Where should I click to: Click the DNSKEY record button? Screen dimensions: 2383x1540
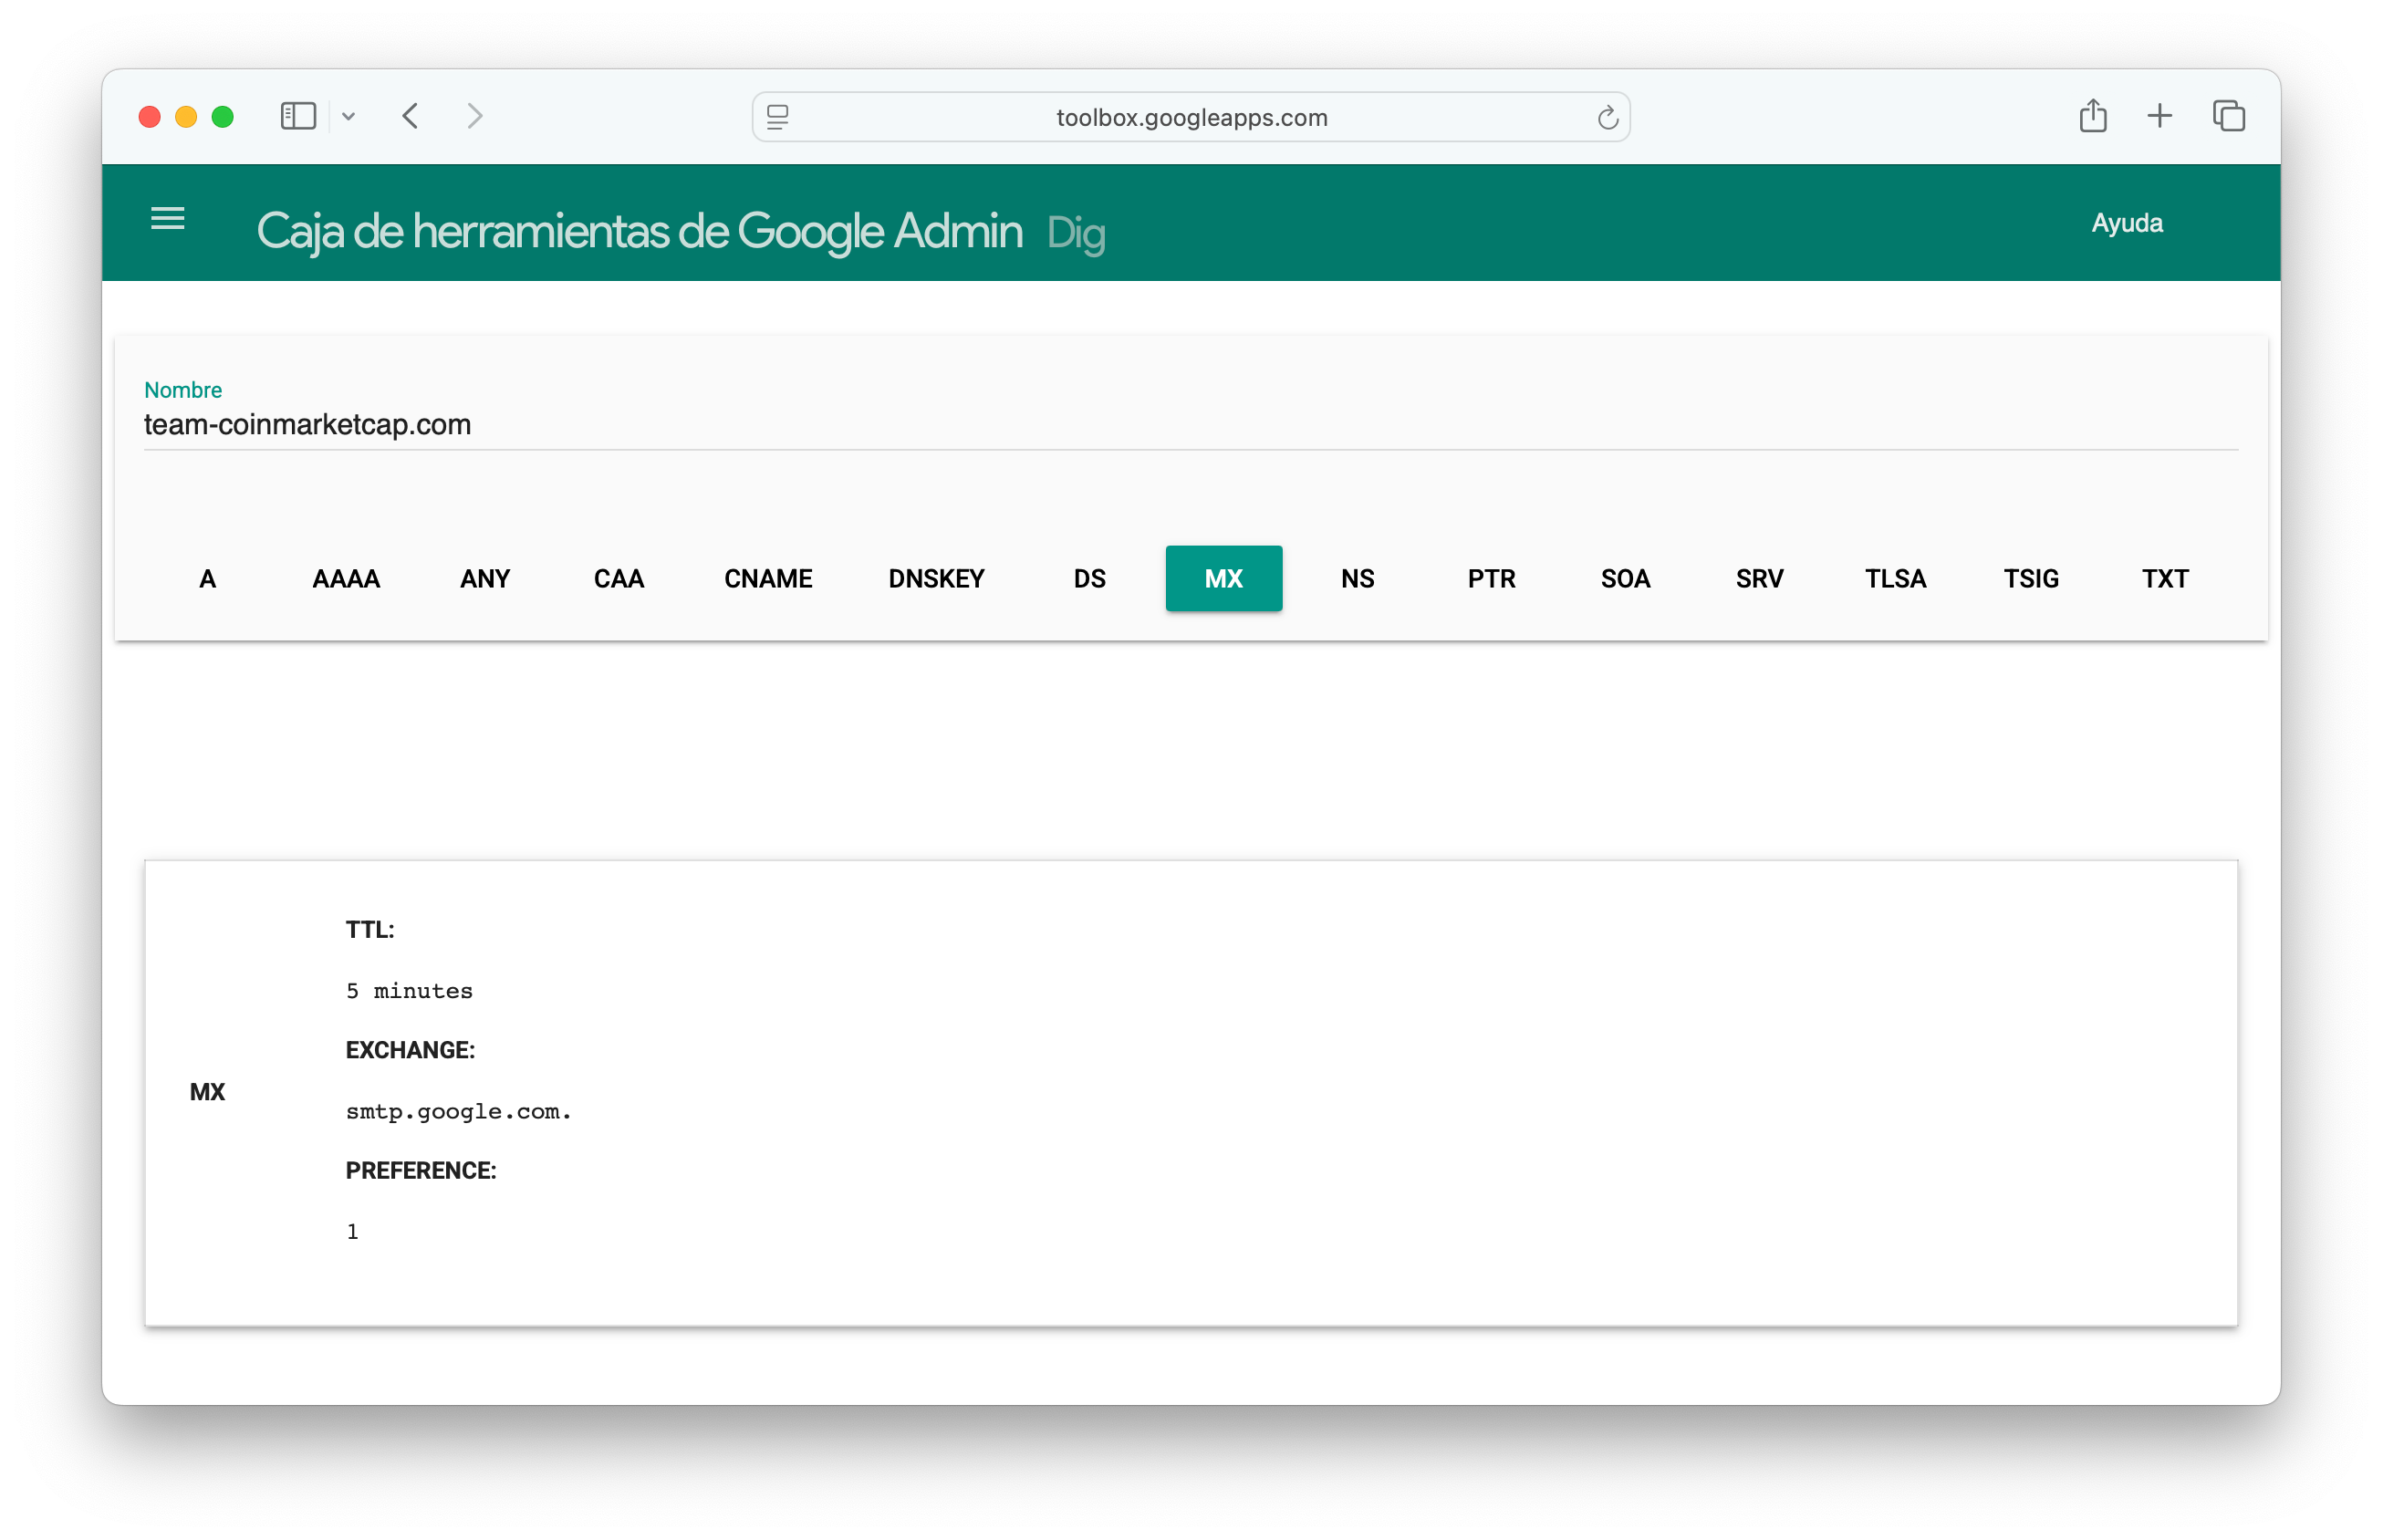click(936, 579)
